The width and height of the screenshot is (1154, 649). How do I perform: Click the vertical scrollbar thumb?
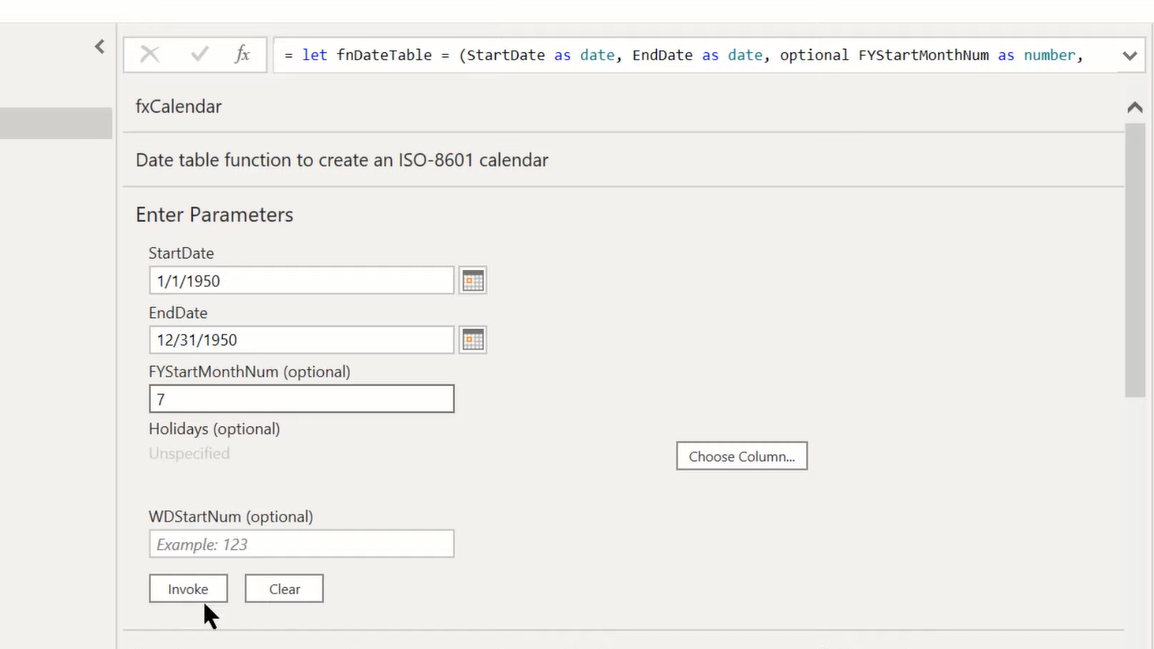point(1135,260)
